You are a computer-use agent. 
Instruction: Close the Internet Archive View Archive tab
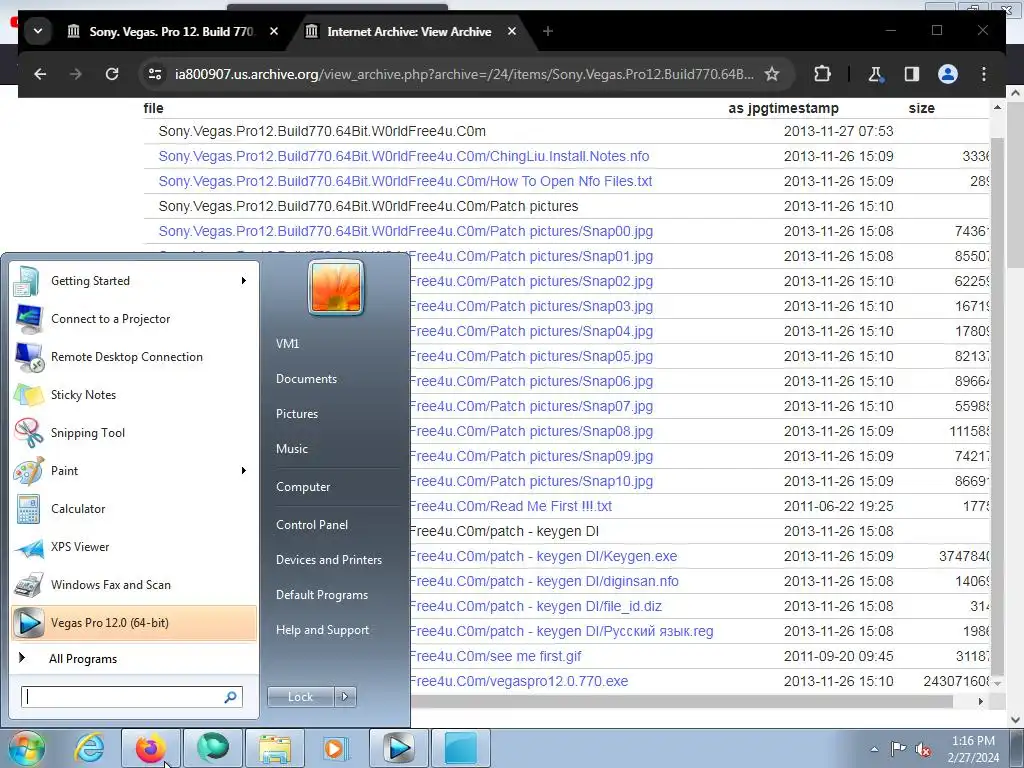click(x=512, y=31)
